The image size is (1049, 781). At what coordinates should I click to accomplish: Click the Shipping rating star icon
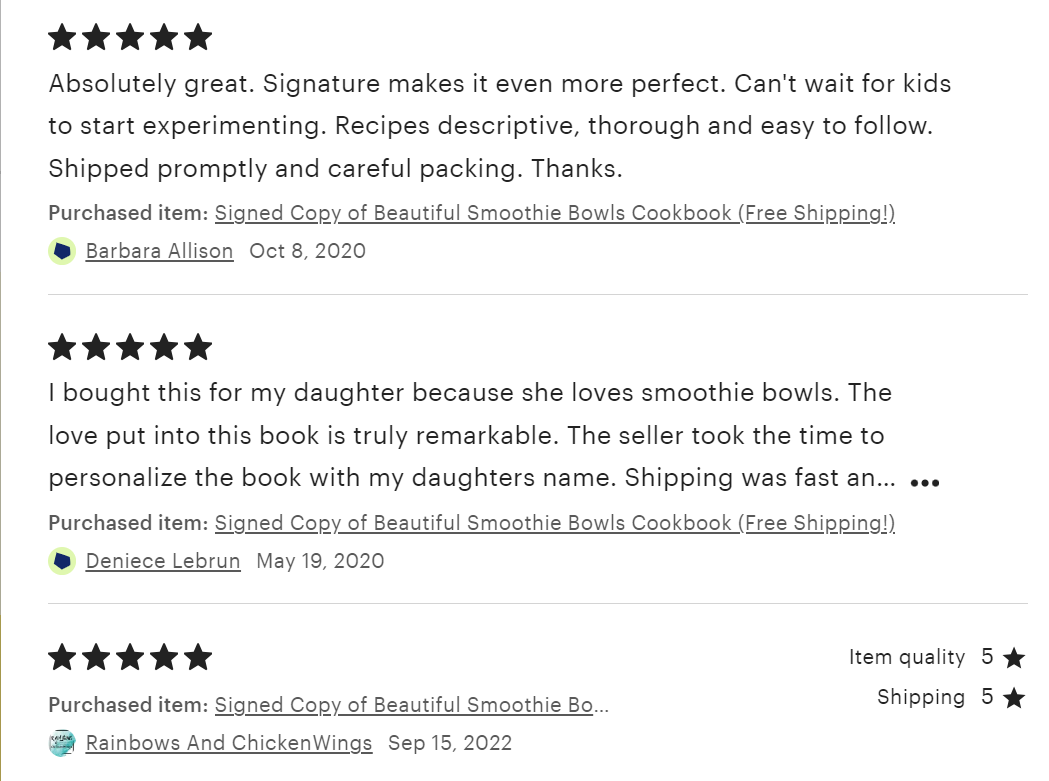1014,698
